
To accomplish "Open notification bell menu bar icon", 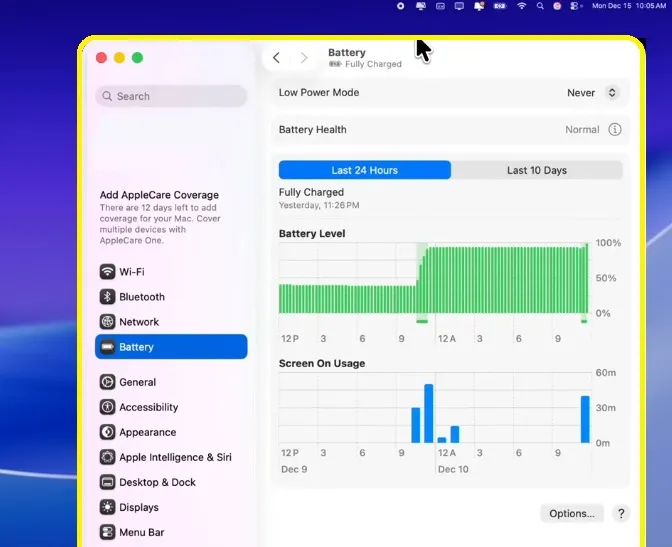I will pyautogui.click(x=479, y=6).
